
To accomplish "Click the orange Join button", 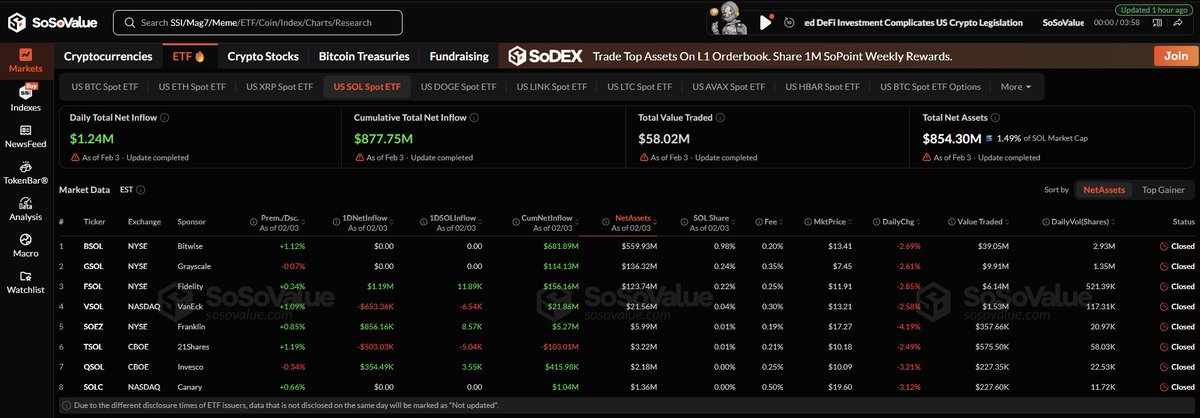I will (1175, 57).
